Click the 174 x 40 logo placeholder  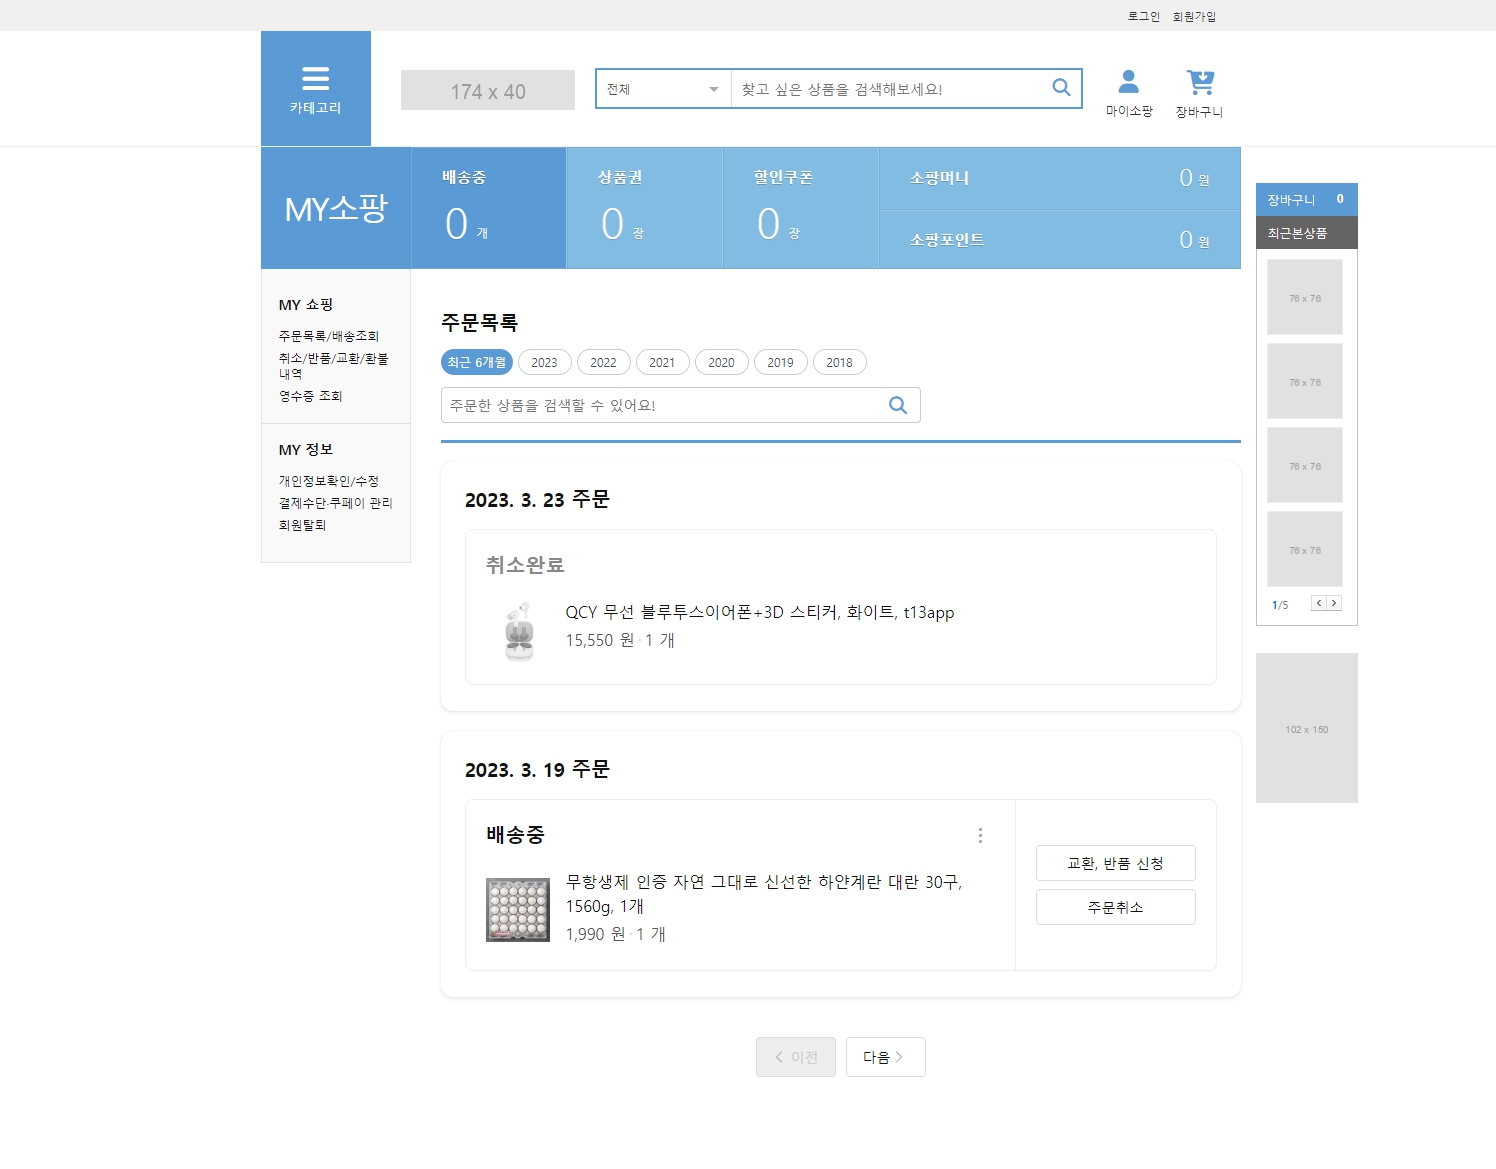[488, 90]
